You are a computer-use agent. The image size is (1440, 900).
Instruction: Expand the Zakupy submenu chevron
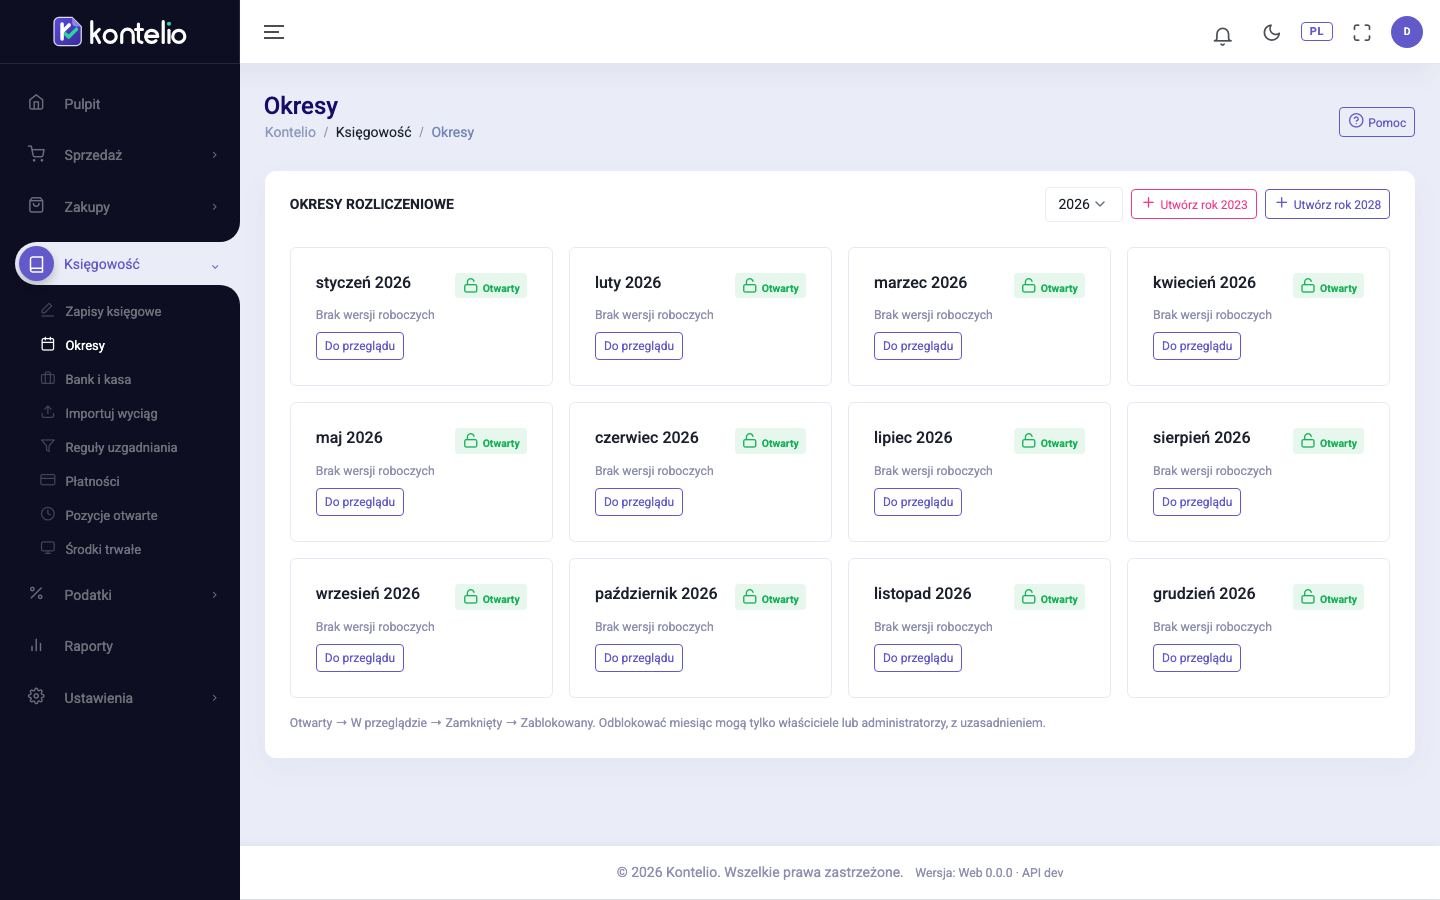click(x=214, y=207)
